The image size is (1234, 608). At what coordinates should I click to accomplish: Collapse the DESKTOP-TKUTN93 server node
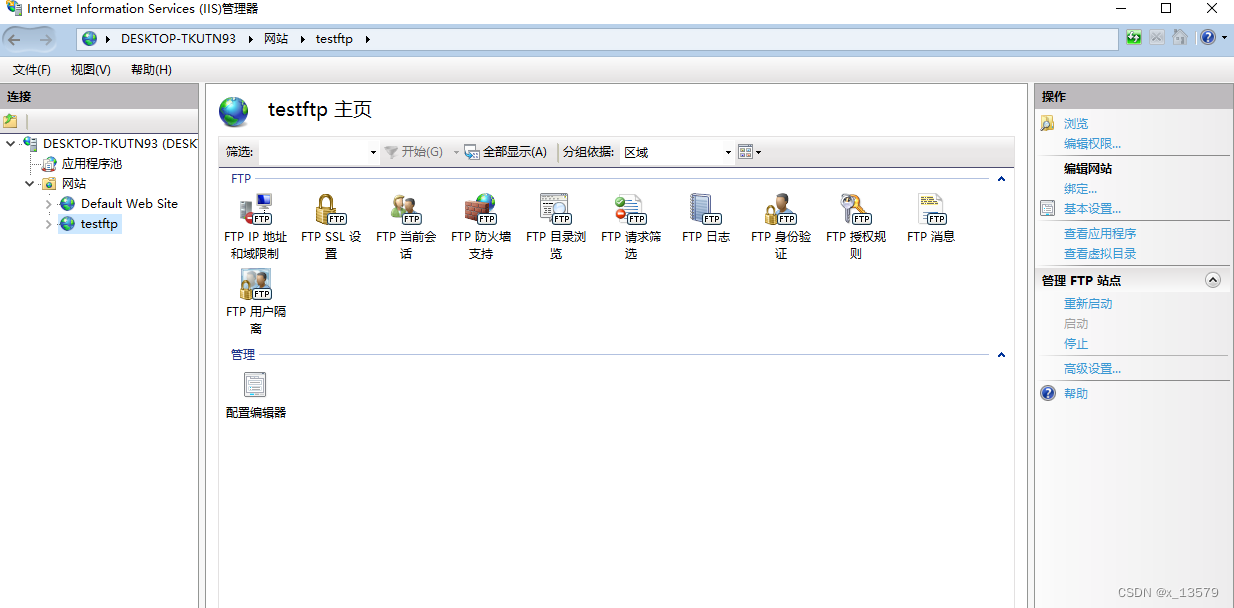point(10,144)
